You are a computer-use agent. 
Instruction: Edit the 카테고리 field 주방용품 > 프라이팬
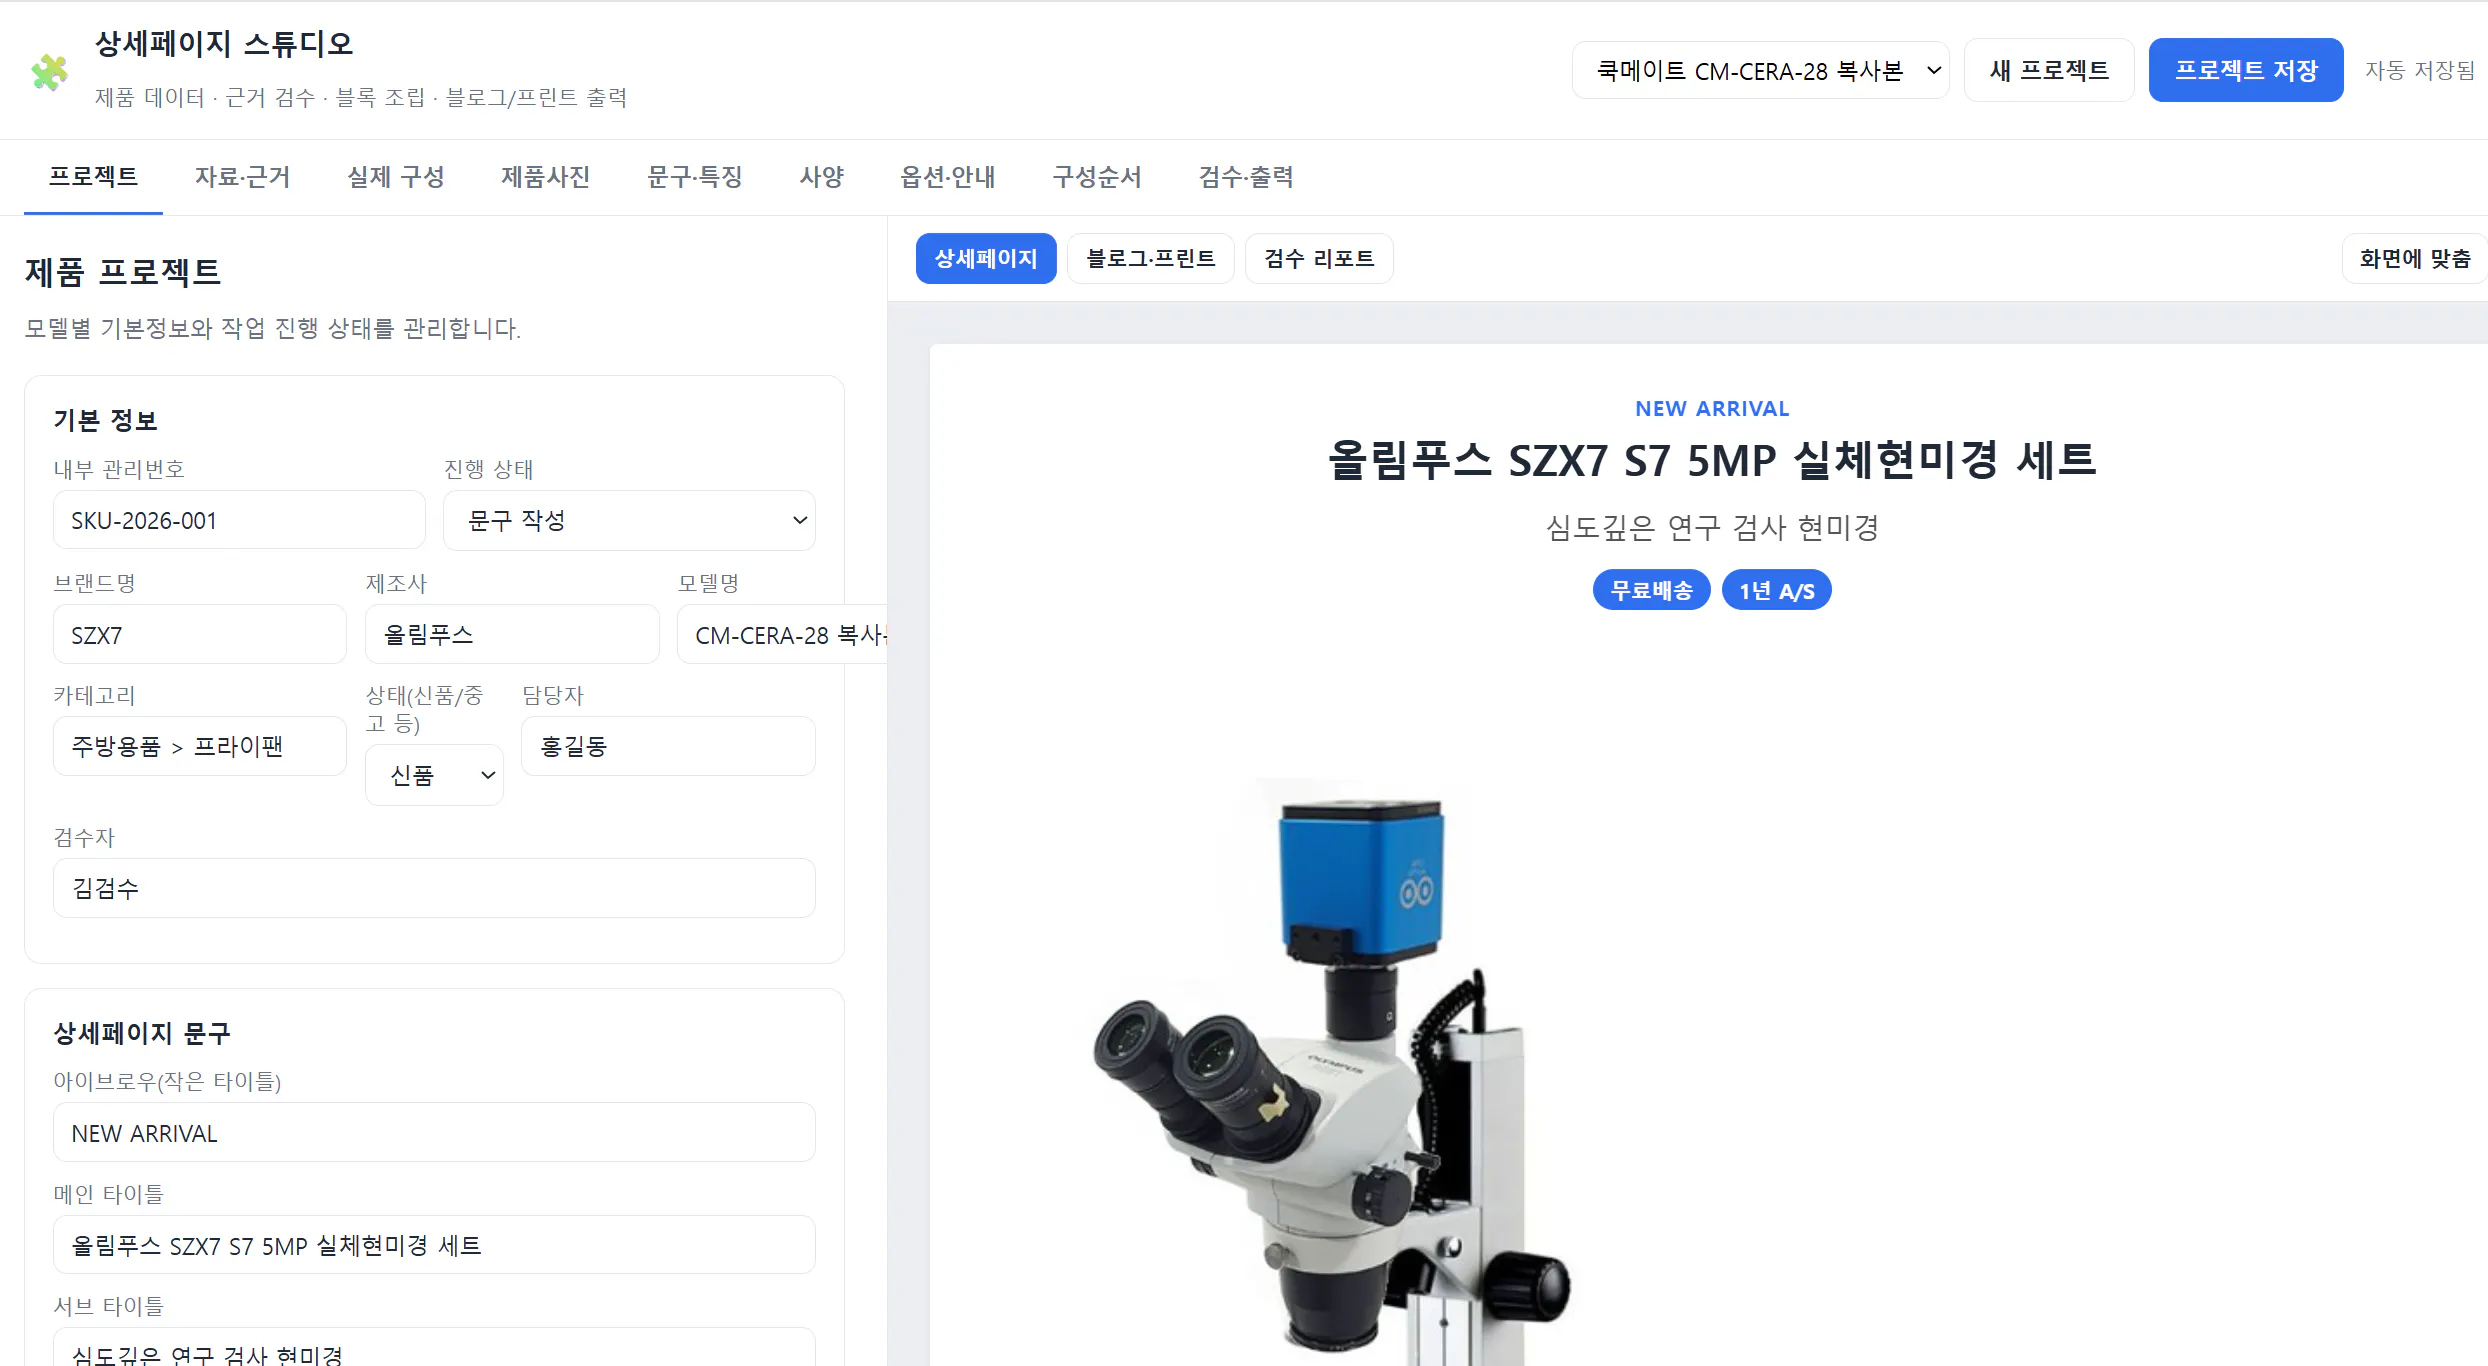point(200,746)
